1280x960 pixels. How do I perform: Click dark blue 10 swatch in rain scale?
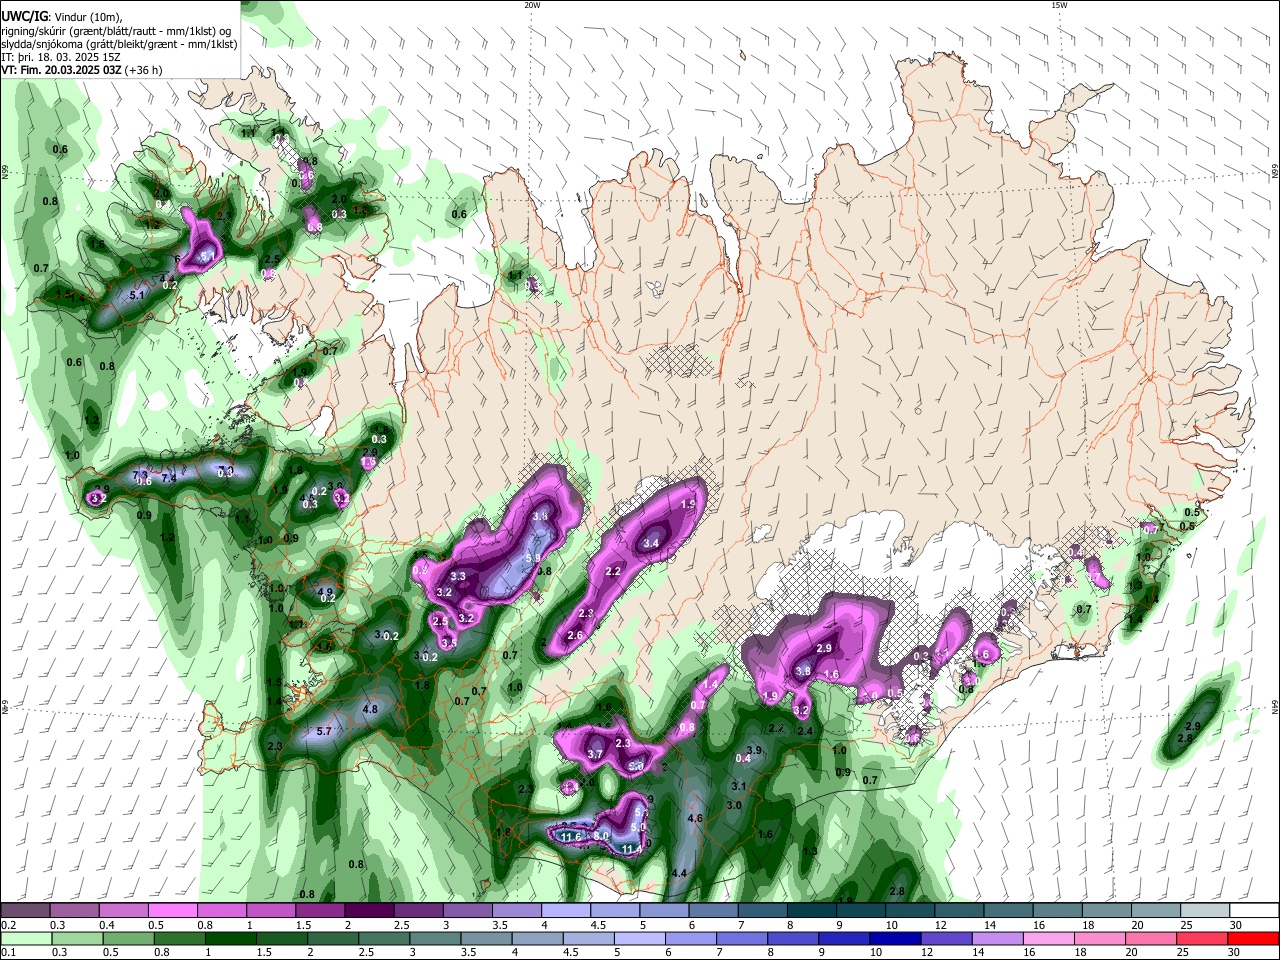pyautogui.click(x=895, y=938)
